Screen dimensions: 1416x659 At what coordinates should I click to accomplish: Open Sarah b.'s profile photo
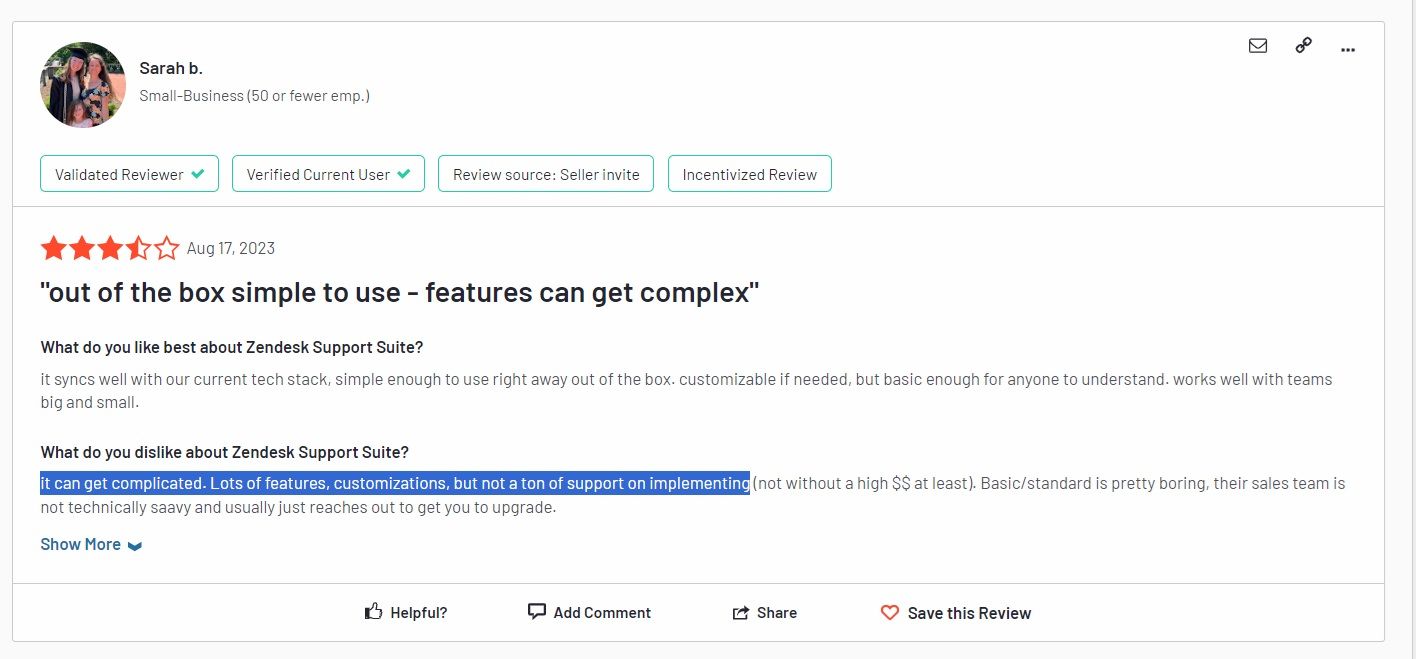coord(83,84)
